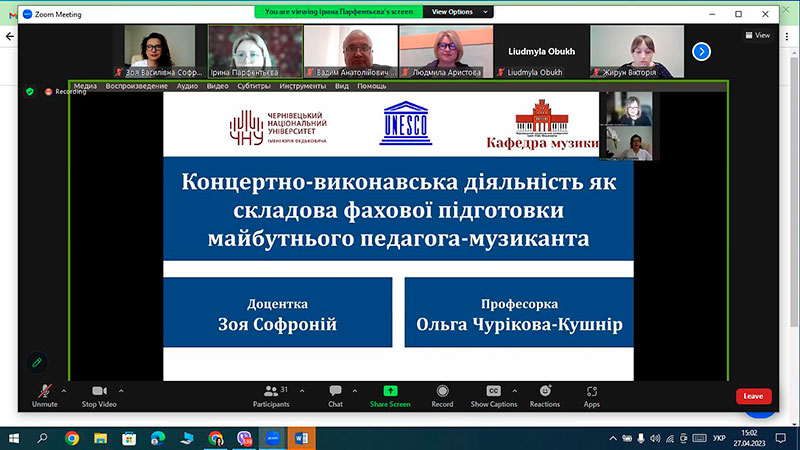Open Microsoft Edge from the taskbar

158,438
